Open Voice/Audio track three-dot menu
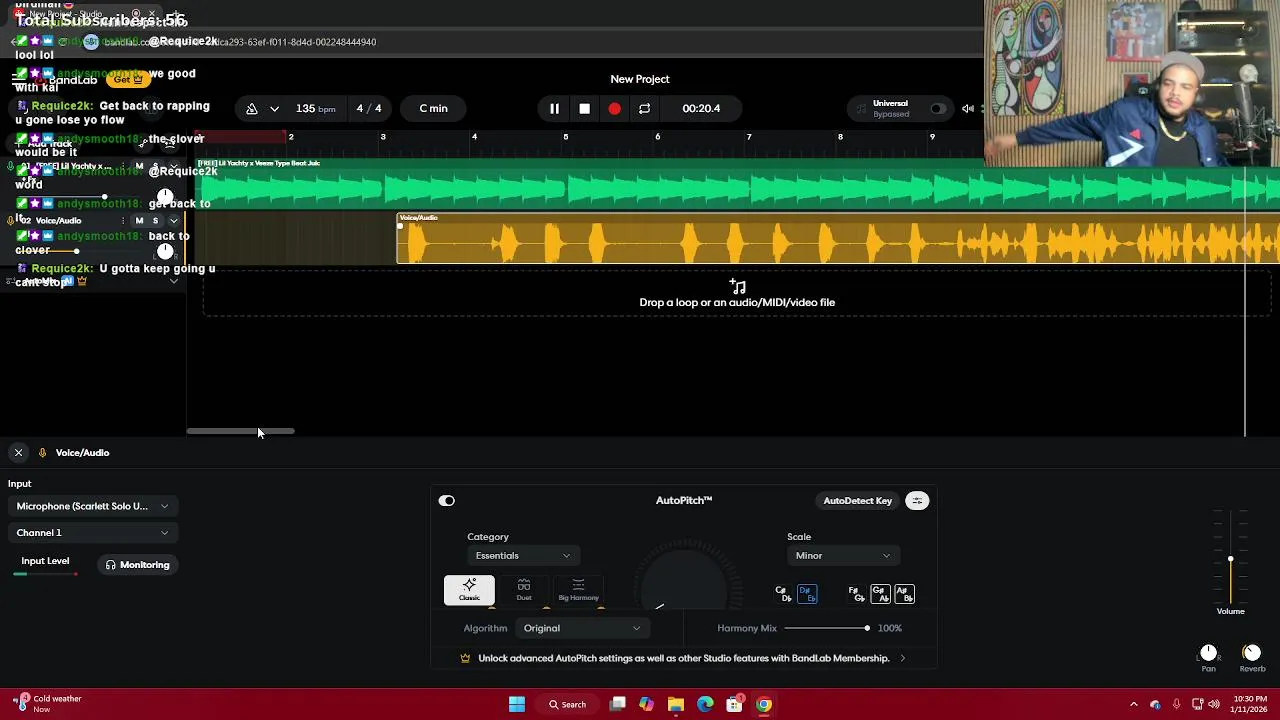The width and height of the screenshot is (1280, 720). (x=123, y=220)
